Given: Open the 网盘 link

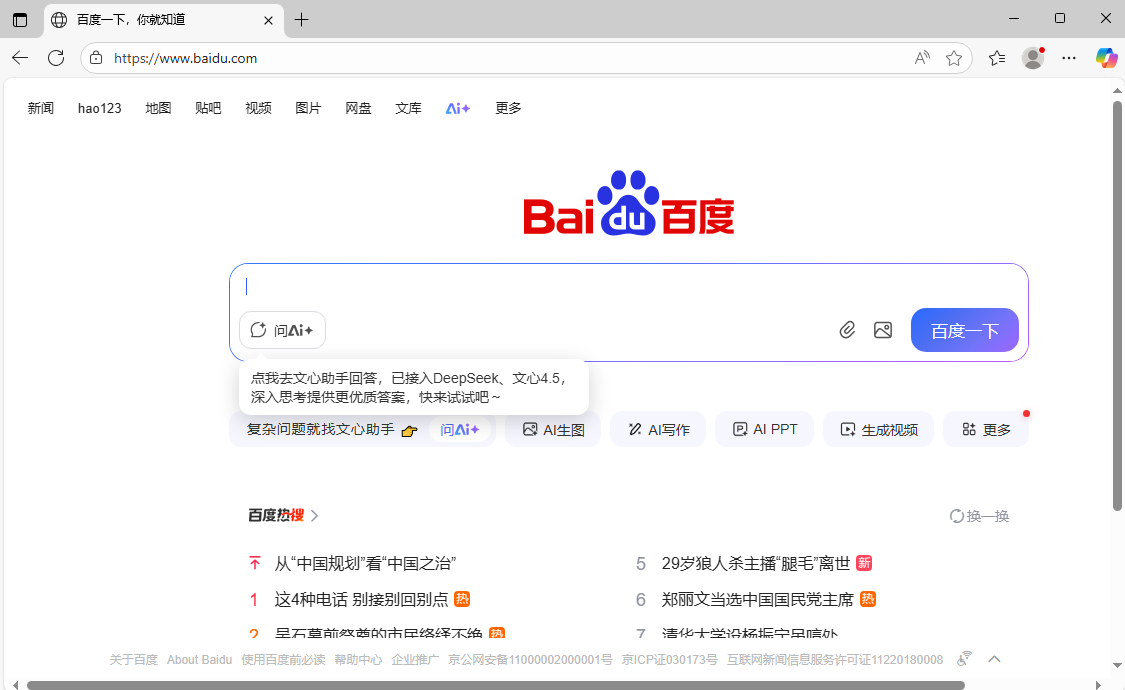Looking at the screenshot, I should [x=358, y=108].
